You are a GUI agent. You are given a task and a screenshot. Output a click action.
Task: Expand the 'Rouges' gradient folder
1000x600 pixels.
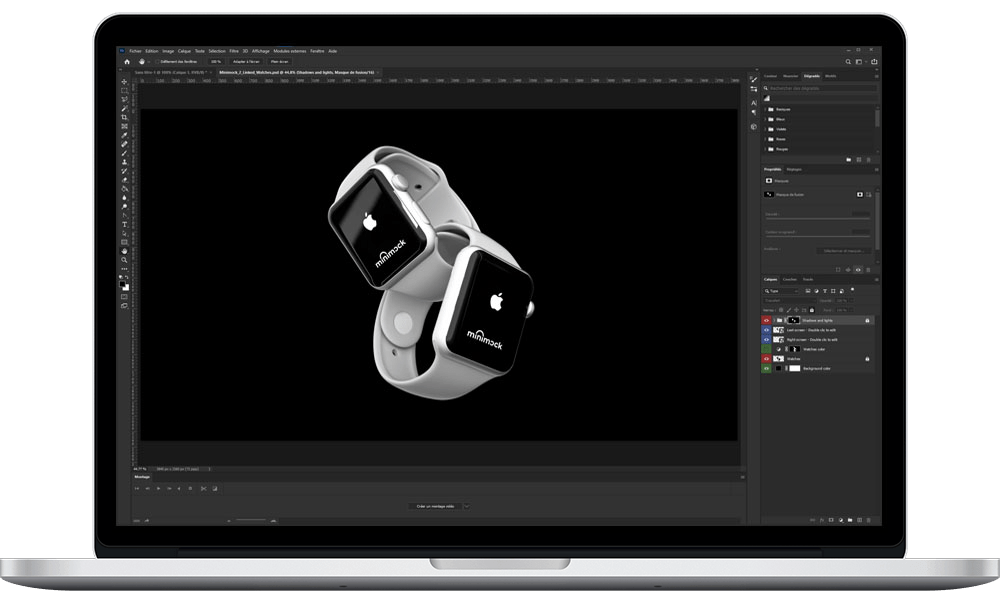click(x=765, y=149)
